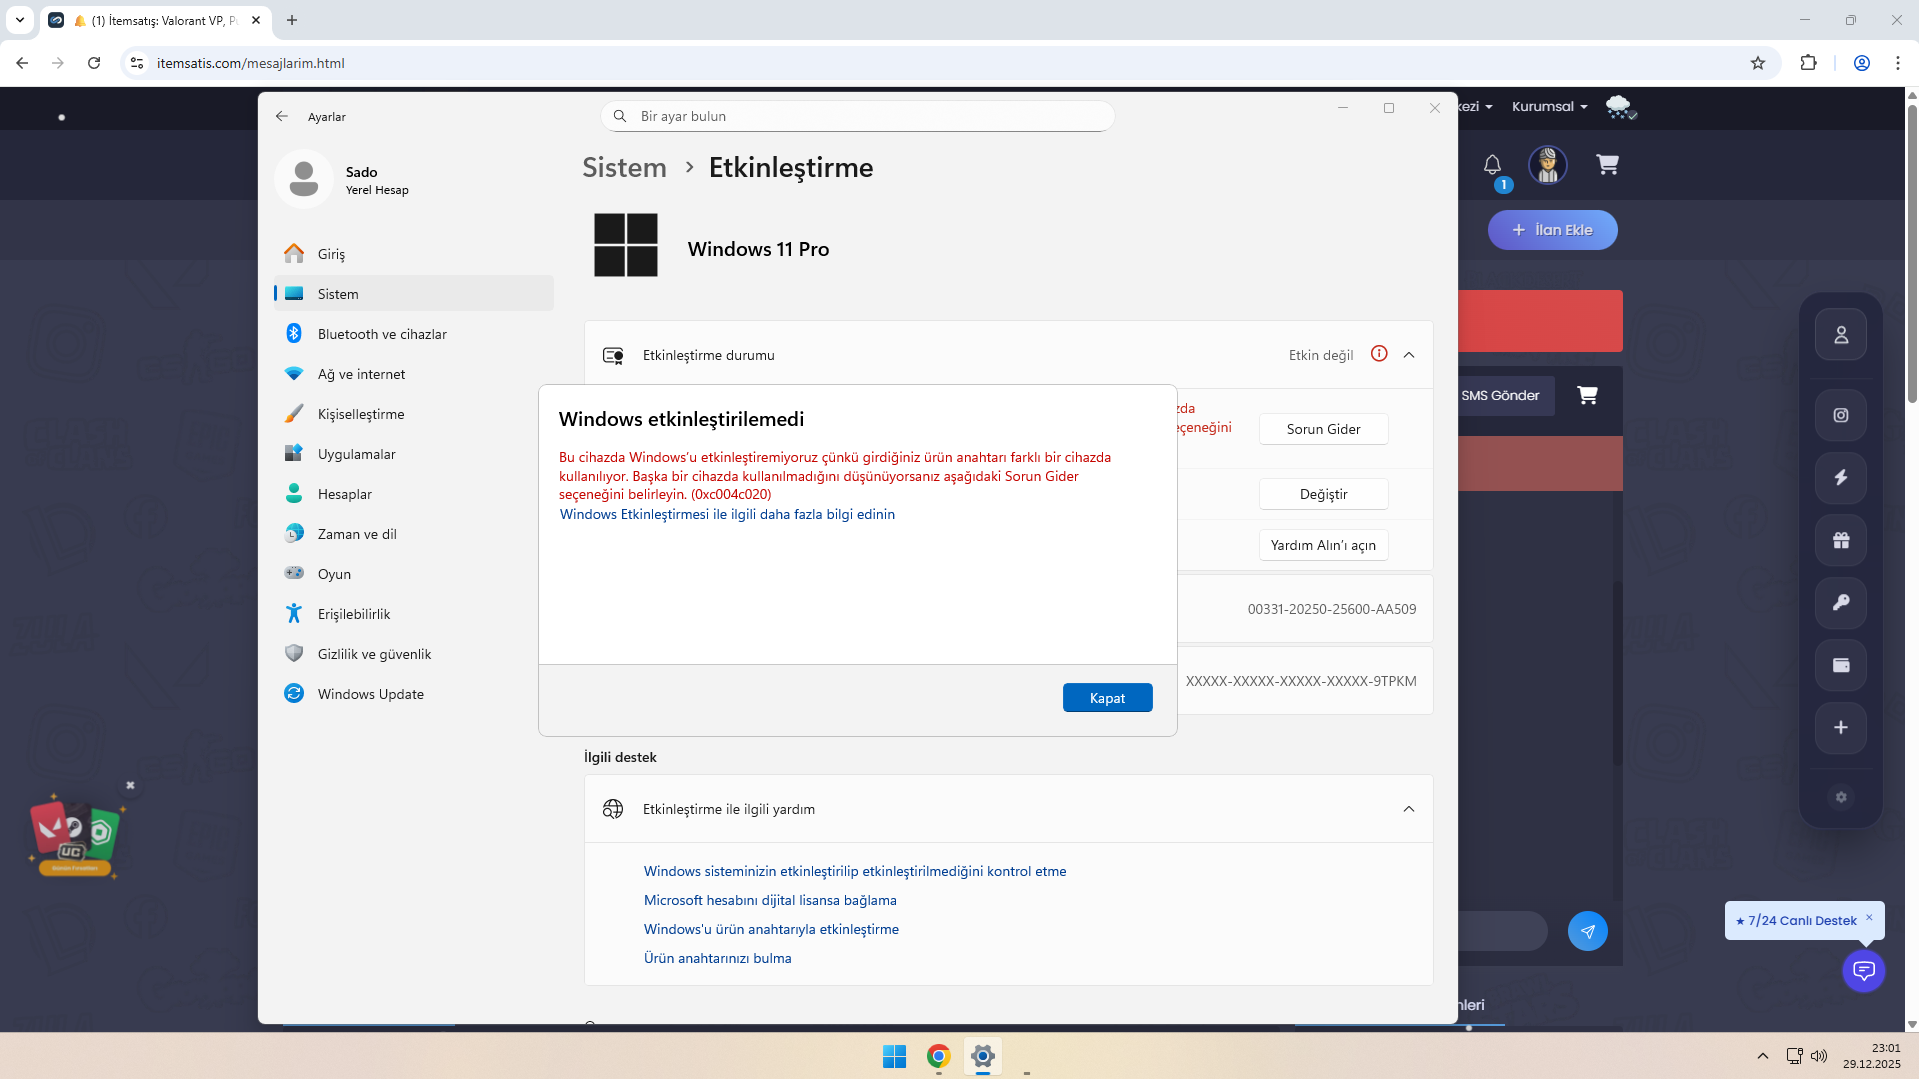The image size is (1919, 1079).
Task: Select Sistem in Settings sidebar
Action: (413, 294)
